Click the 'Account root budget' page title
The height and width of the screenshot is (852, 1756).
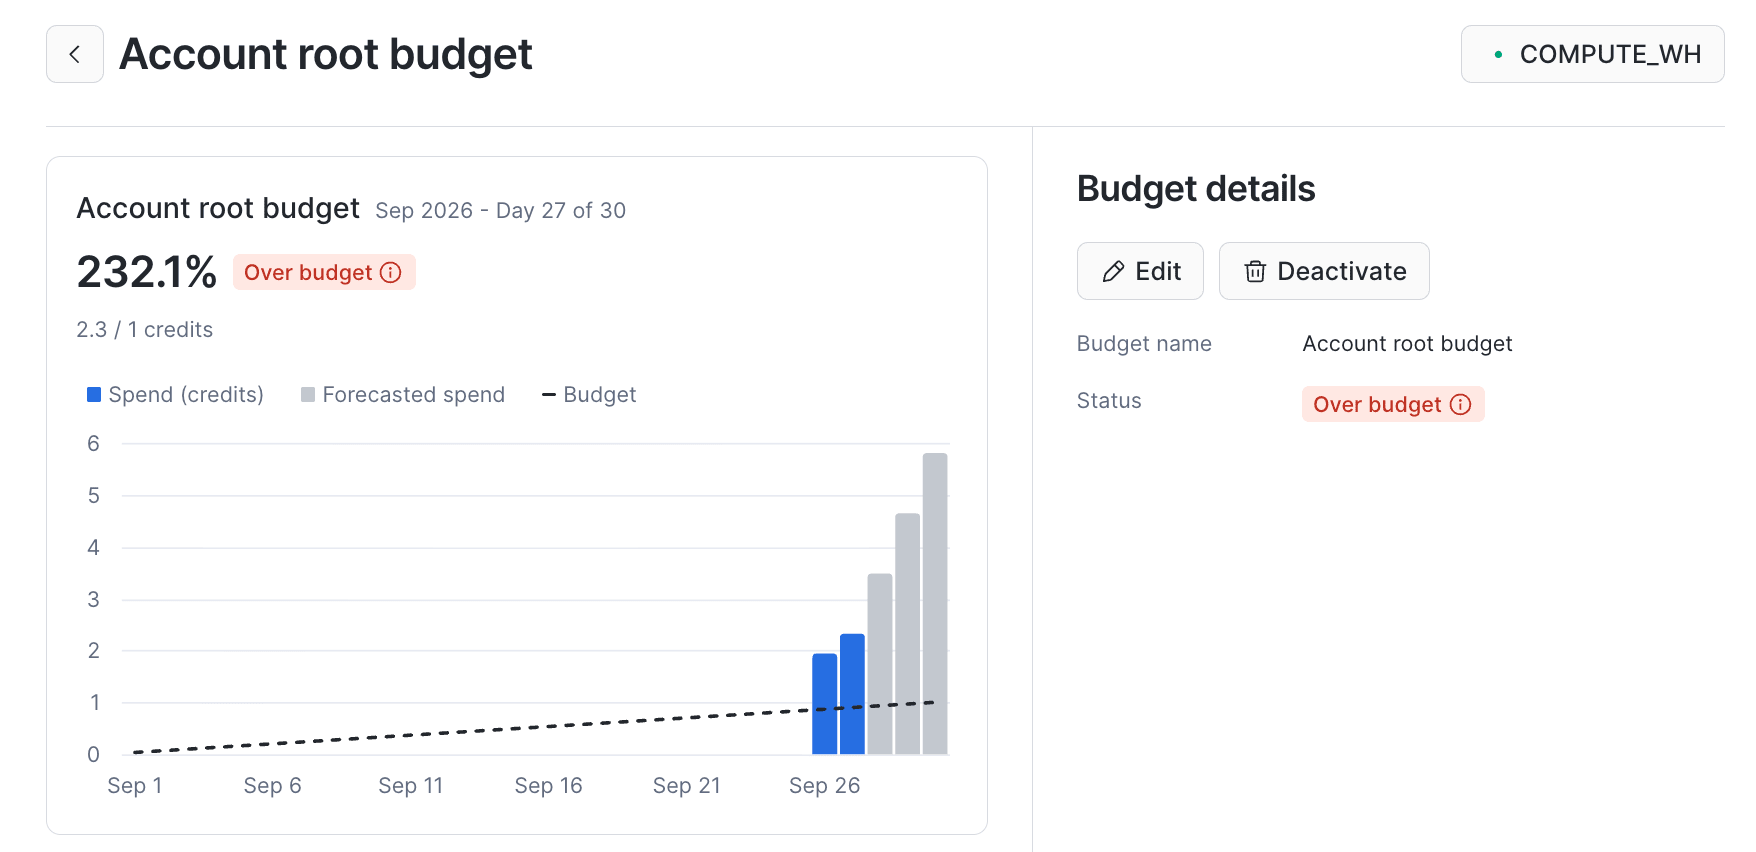(x=326, y=54)
